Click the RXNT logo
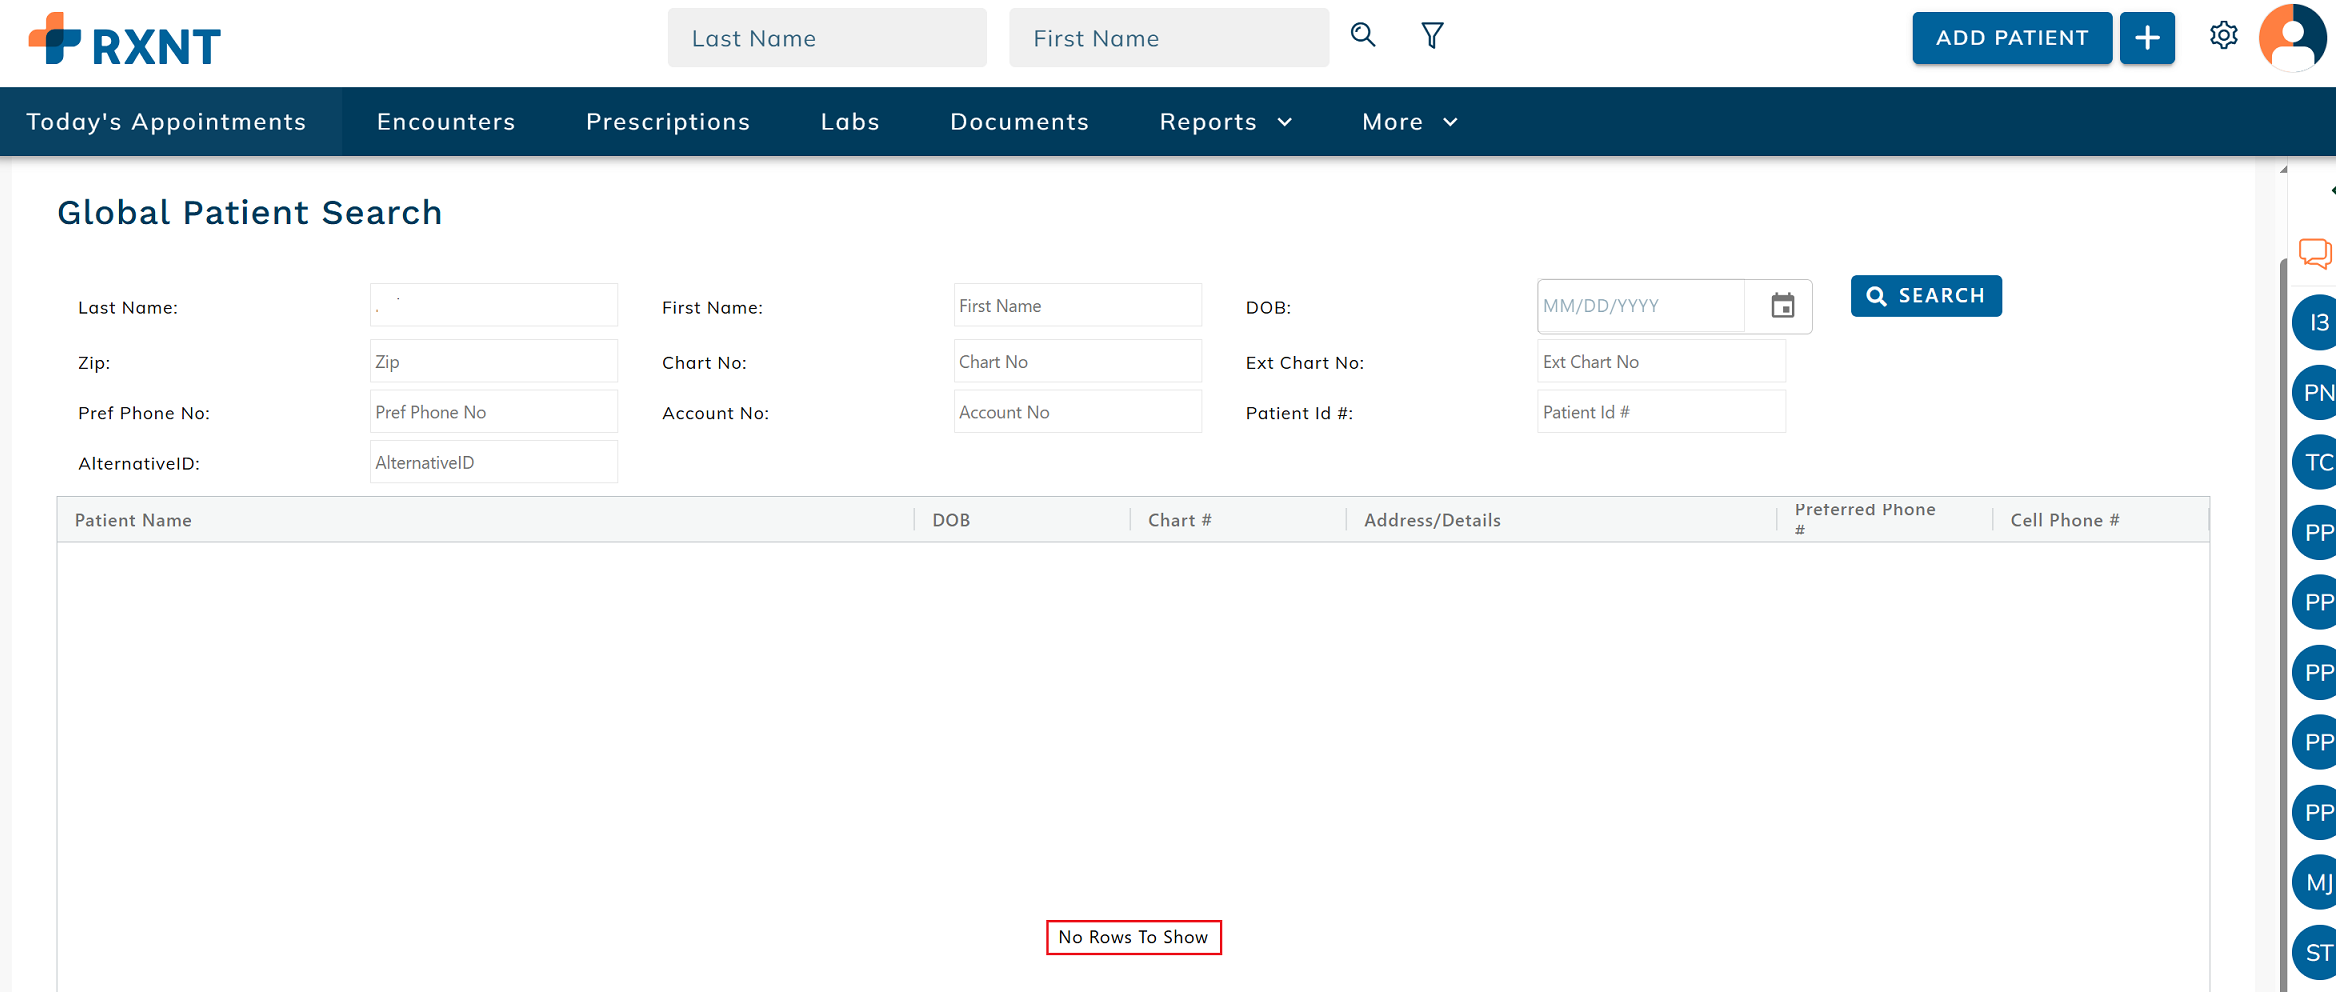2336x992 pixels. [125, 42]
